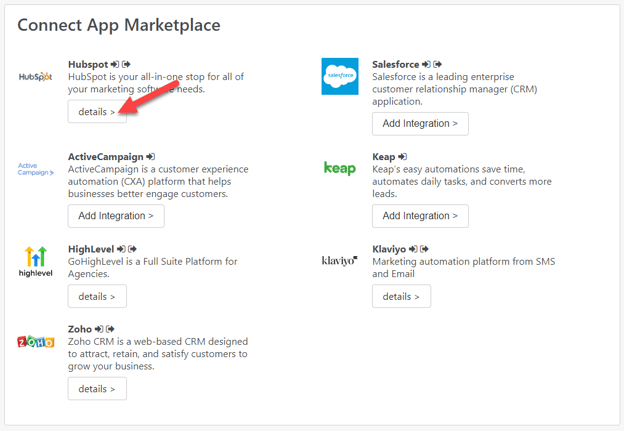Click the HubSpot logo
The width and height of the screenshot is (624, 431).
coord(35,76)
